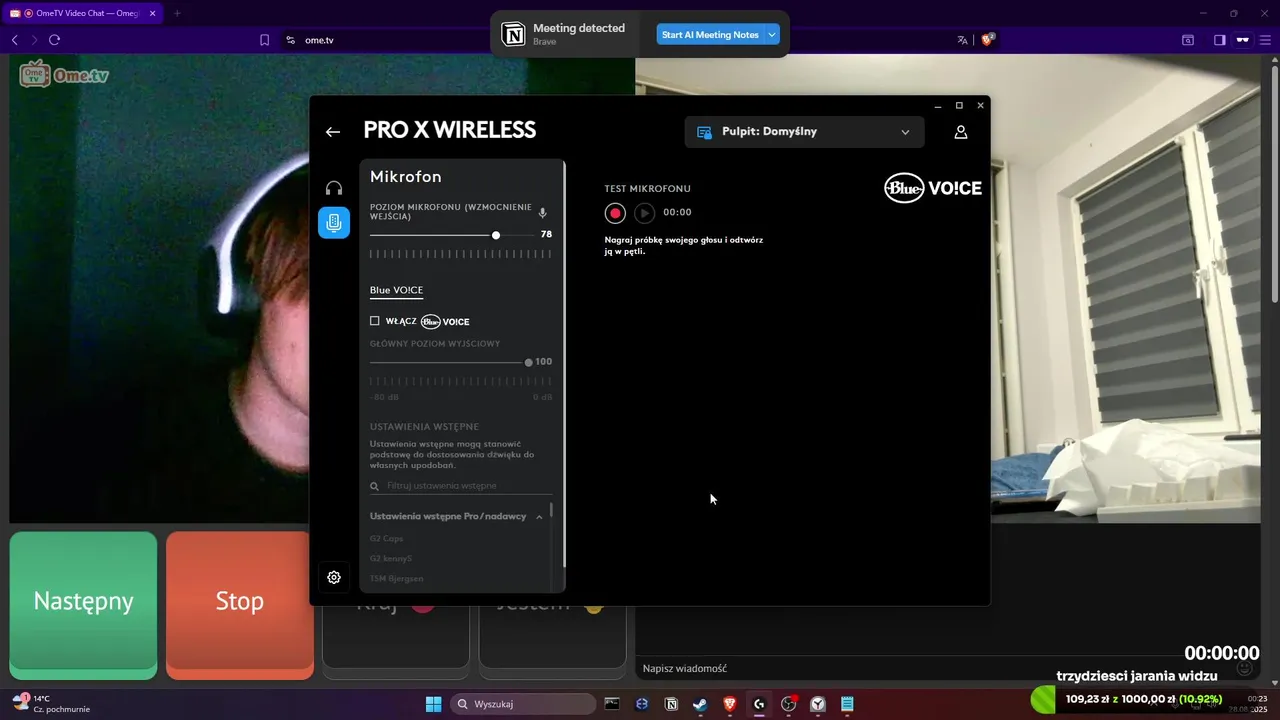Open a new browser tab
Image resolution: width=1280 pixels, height=720 pixels.
[177, 13]
